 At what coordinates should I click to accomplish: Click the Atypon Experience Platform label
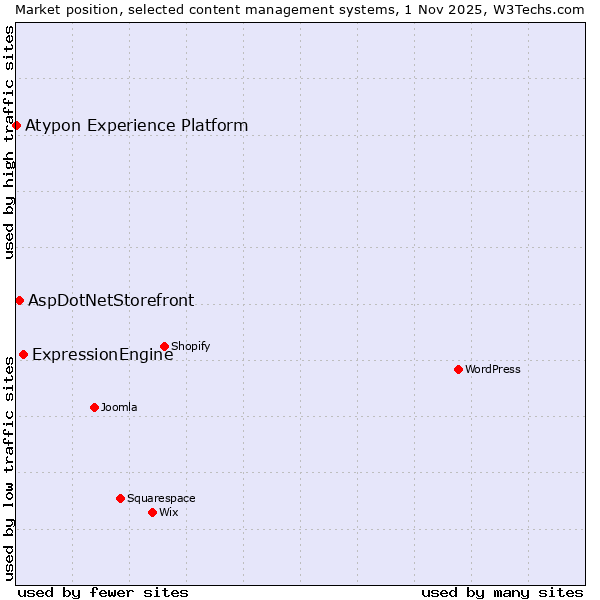coord(136,125)
